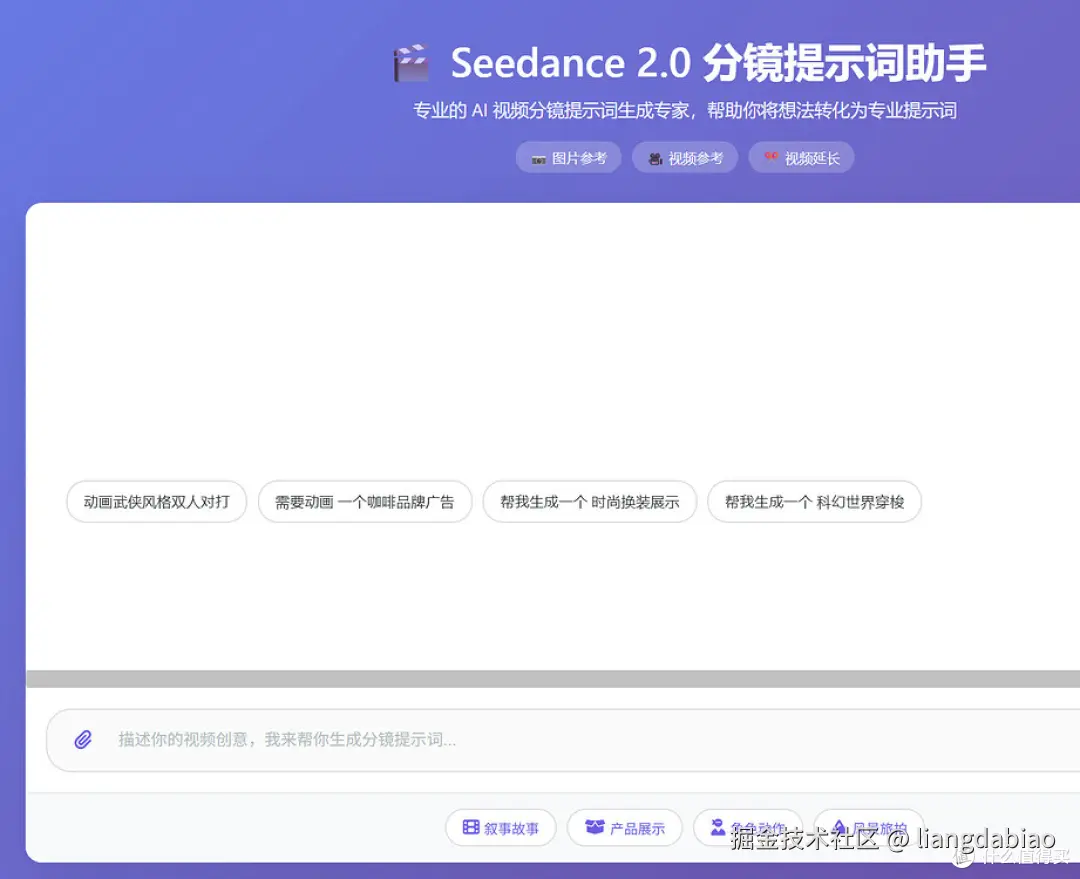This screenshot has height=879, width=1080.
Task: Click the paperclip attachment icon
Action: [84, 739]
